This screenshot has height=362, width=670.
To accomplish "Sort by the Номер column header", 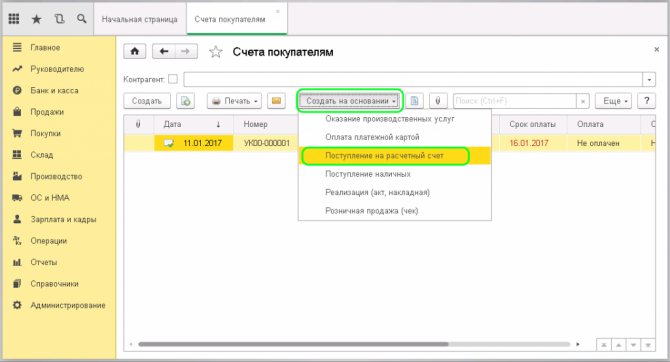I will pos(265,124).
